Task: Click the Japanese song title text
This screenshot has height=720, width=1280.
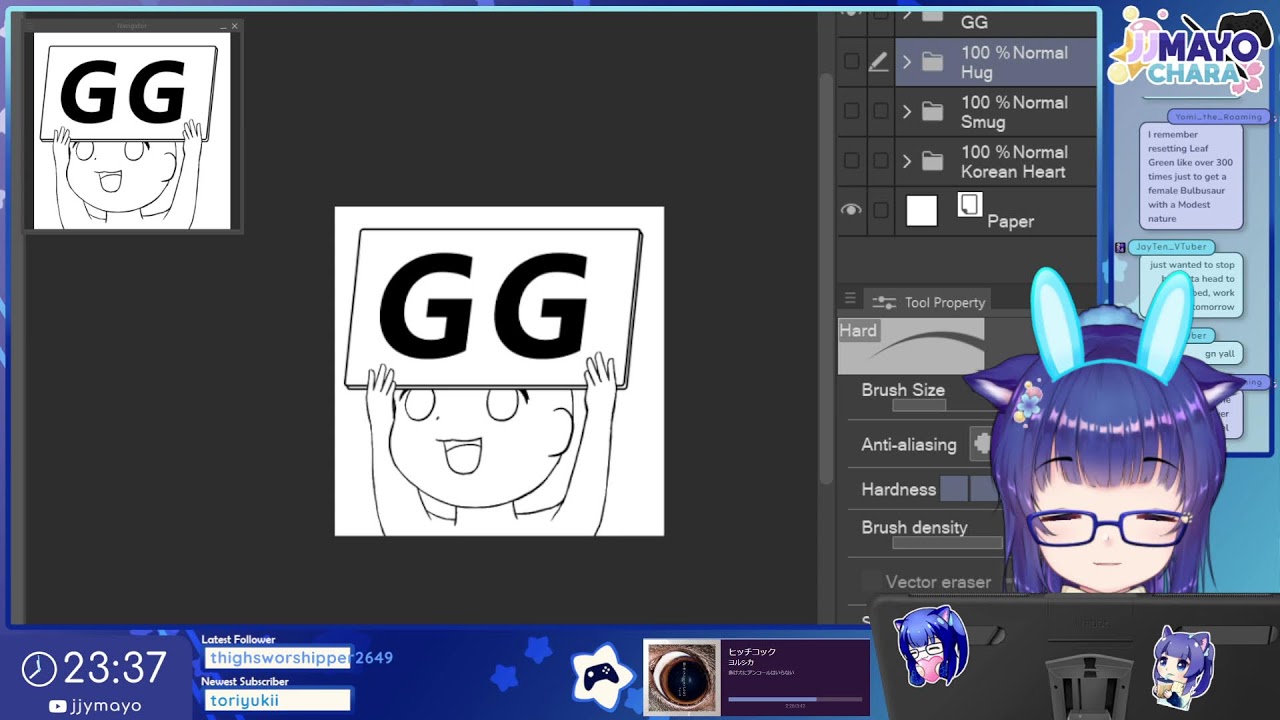Action: (752, 652)
